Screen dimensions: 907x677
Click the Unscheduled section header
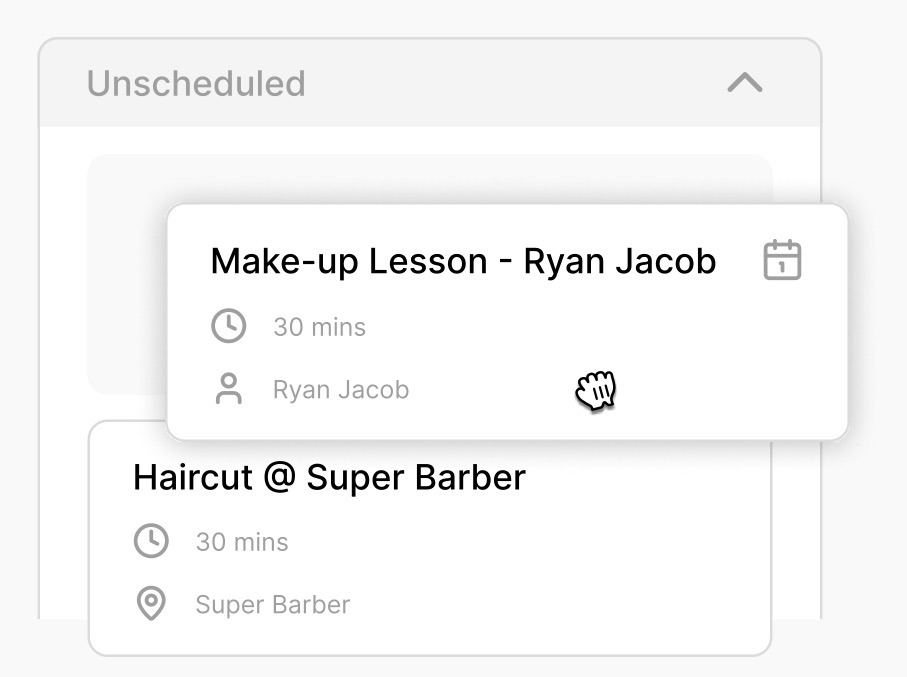click(x=196, y=84)
